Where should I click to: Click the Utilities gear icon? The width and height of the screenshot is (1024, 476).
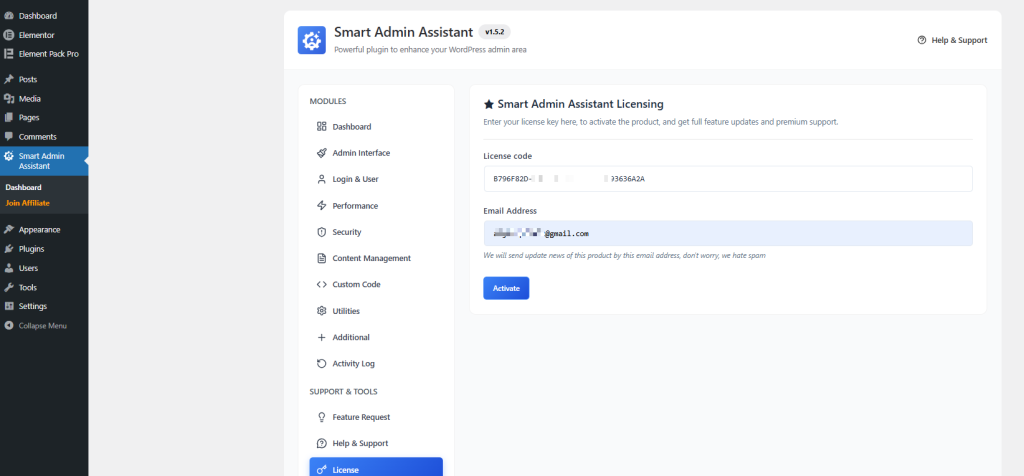pos(321,311)
